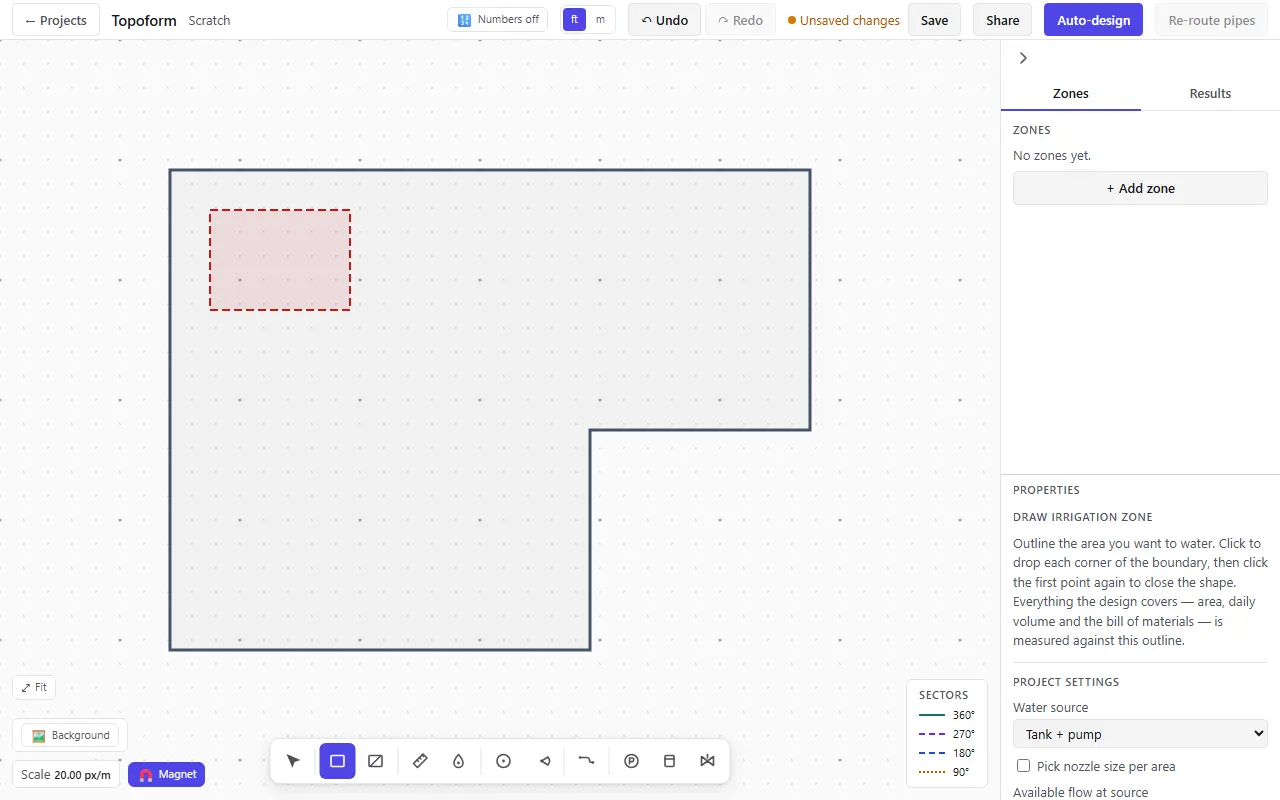
Task: Switch units to meters
Action: [600, 20]
